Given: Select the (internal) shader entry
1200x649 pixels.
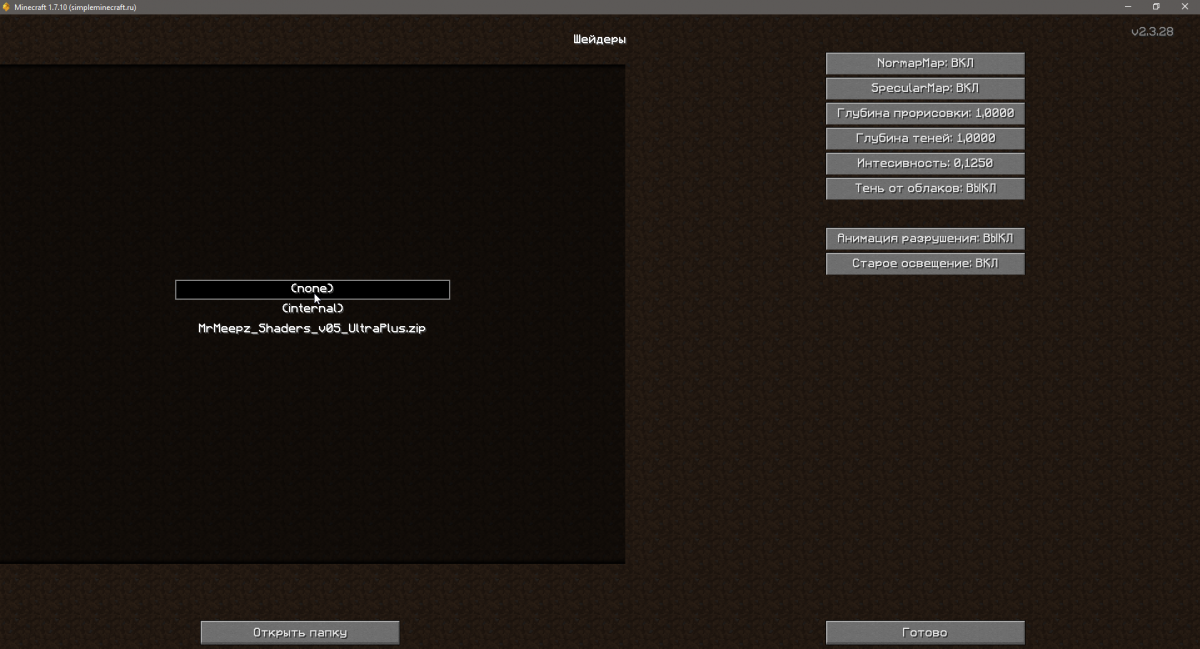Looking at the screenshot, I should [312, 308].
